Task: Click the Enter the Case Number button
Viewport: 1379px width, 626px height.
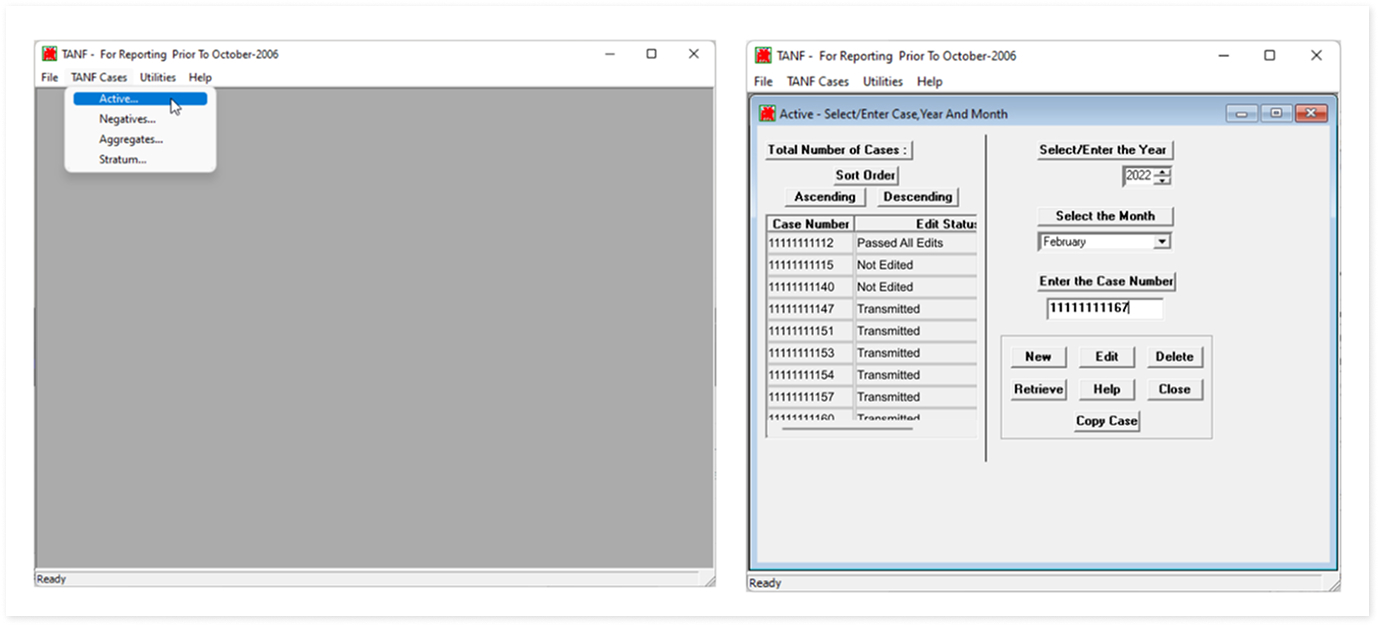Action: click(1106, 282)
